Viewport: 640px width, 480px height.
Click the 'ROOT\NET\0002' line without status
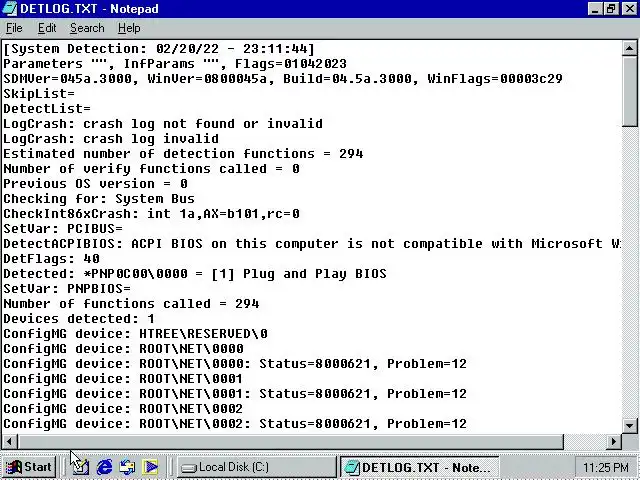[x=123, y=409]
